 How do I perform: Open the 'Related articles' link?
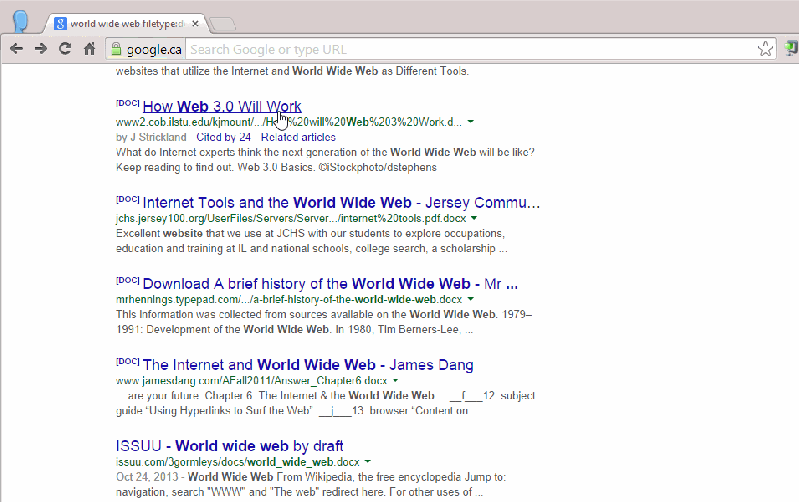[298, 137]
